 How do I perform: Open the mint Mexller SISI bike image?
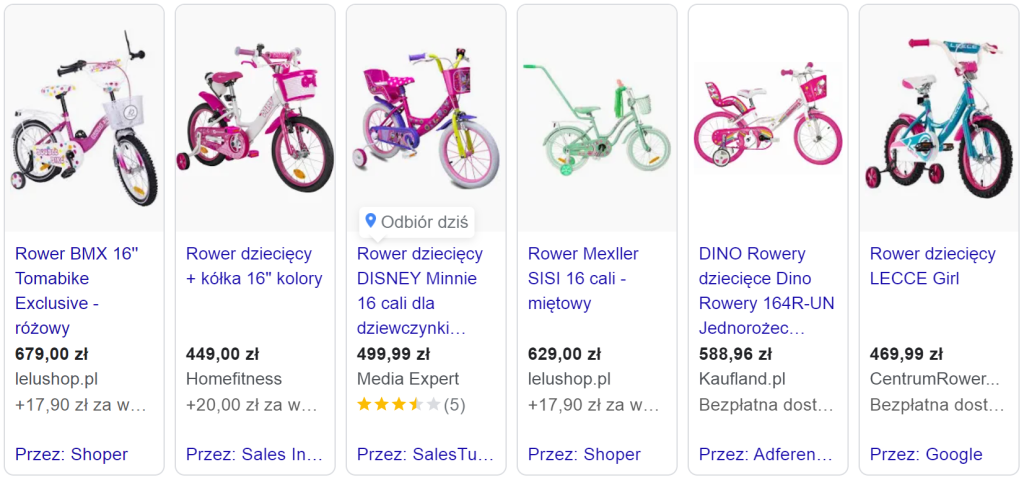tap(597, 118)
